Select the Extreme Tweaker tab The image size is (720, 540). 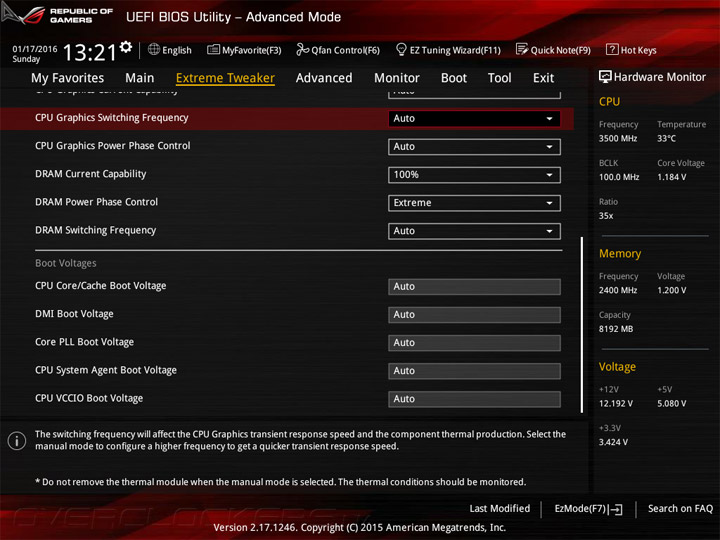pos(225,78)
